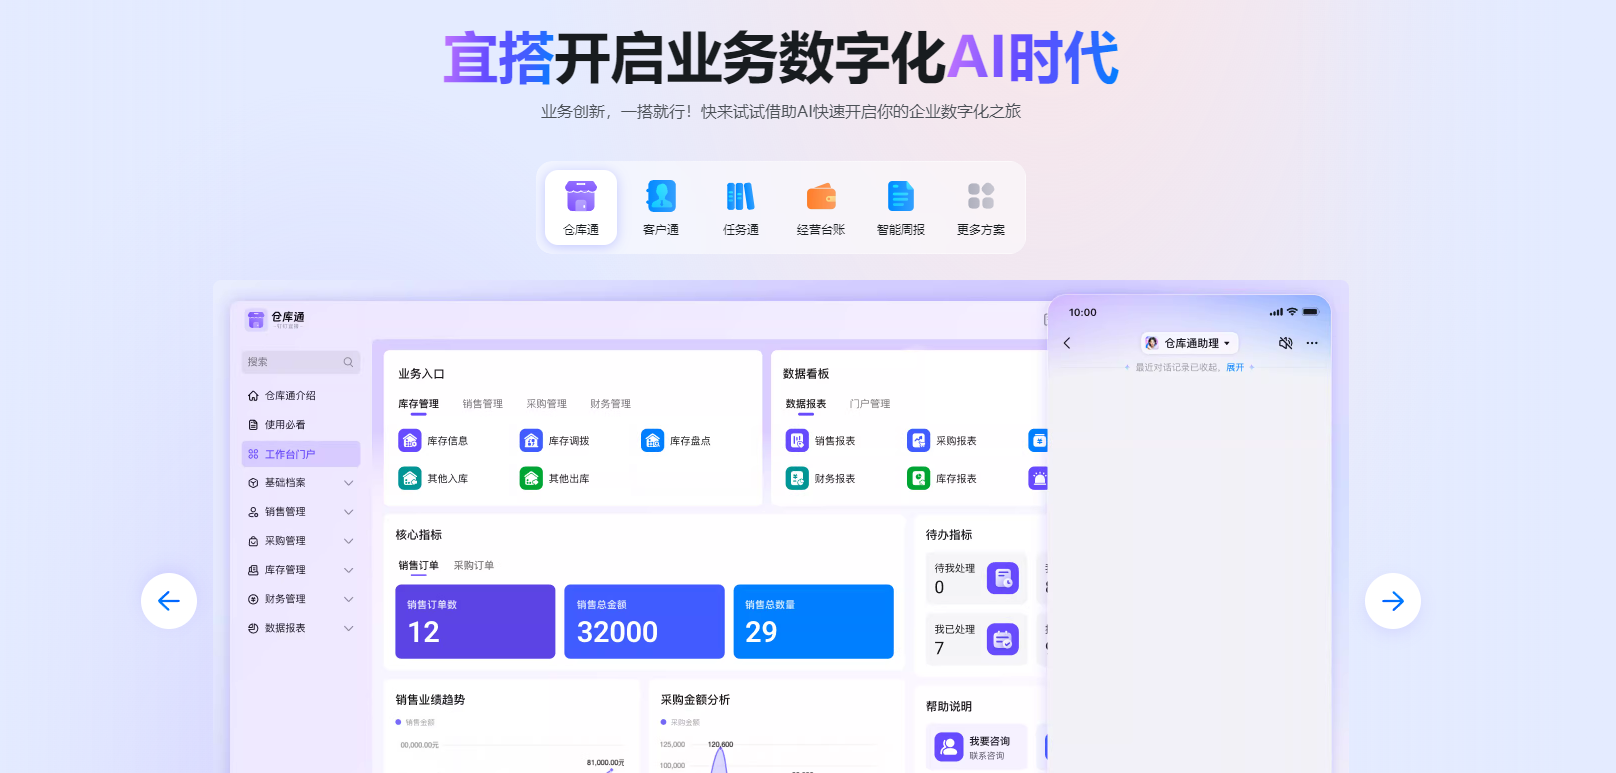Switch to the 采购订单 tab

pos(474,566)
